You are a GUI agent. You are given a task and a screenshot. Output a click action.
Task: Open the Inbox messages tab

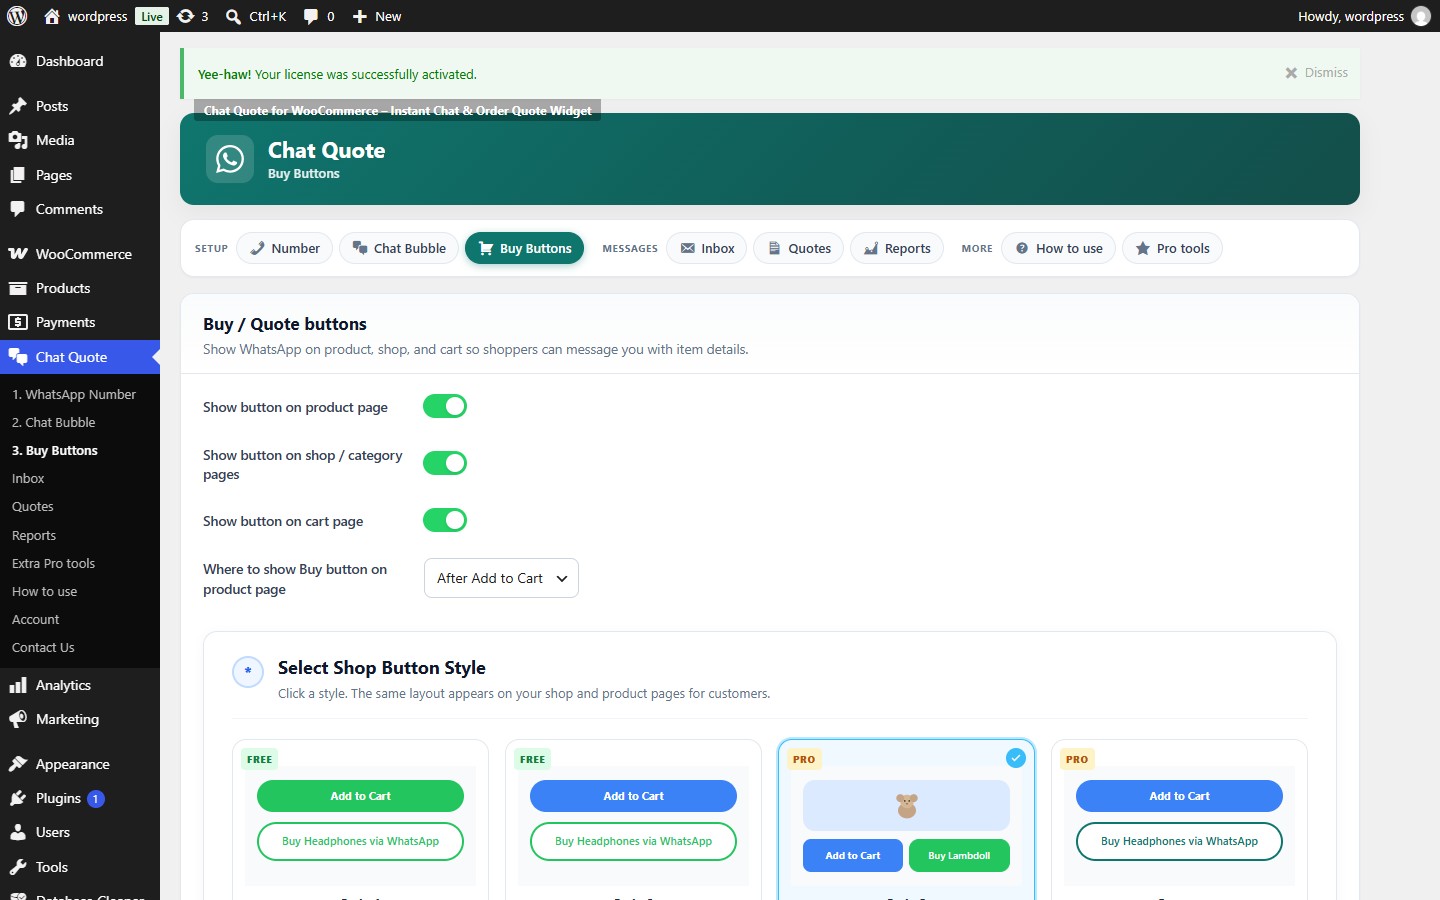[x=707, y=248]
